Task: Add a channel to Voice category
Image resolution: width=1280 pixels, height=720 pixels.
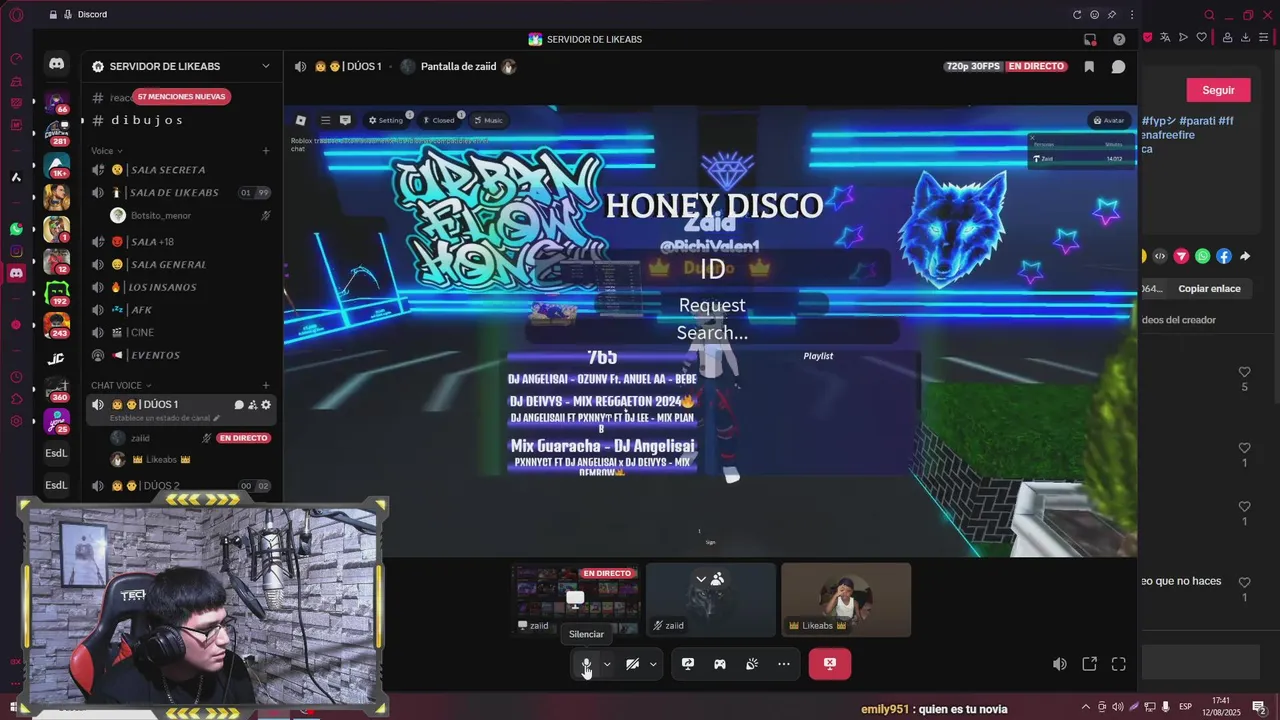Action: [x=266, y=151]
